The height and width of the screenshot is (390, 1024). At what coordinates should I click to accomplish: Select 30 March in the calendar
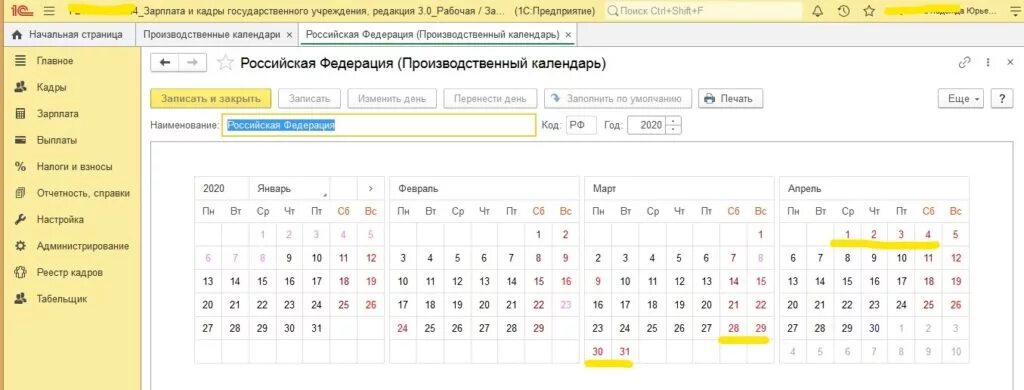pyautogui.click(x=598, y=352)
